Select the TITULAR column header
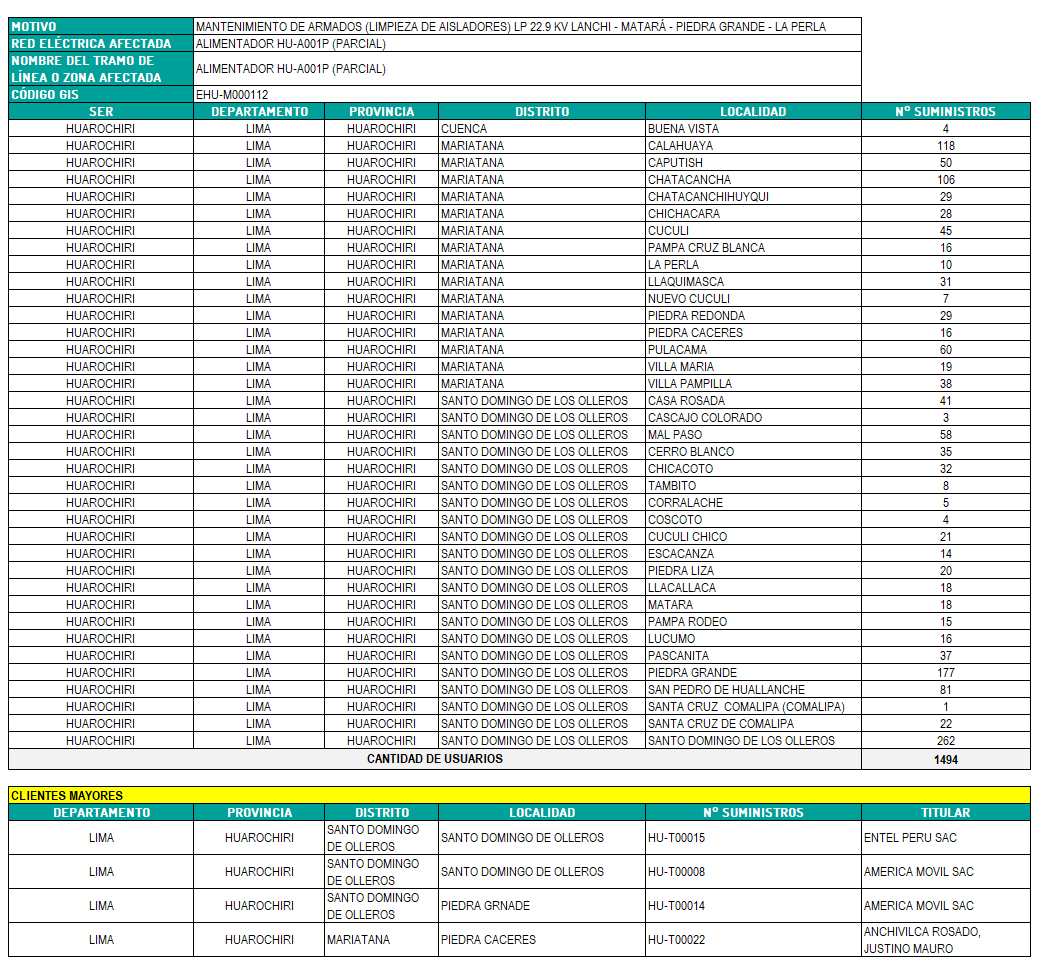This screenshot has height=963, width=1045. (x=945, y=812)
